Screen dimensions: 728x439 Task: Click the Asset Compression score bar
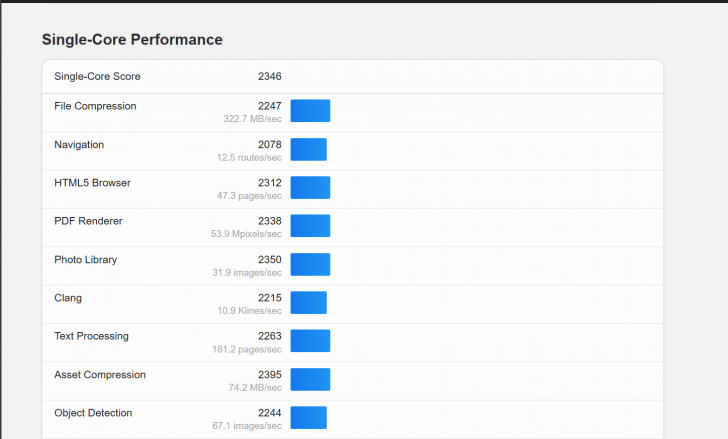(310, 379)
